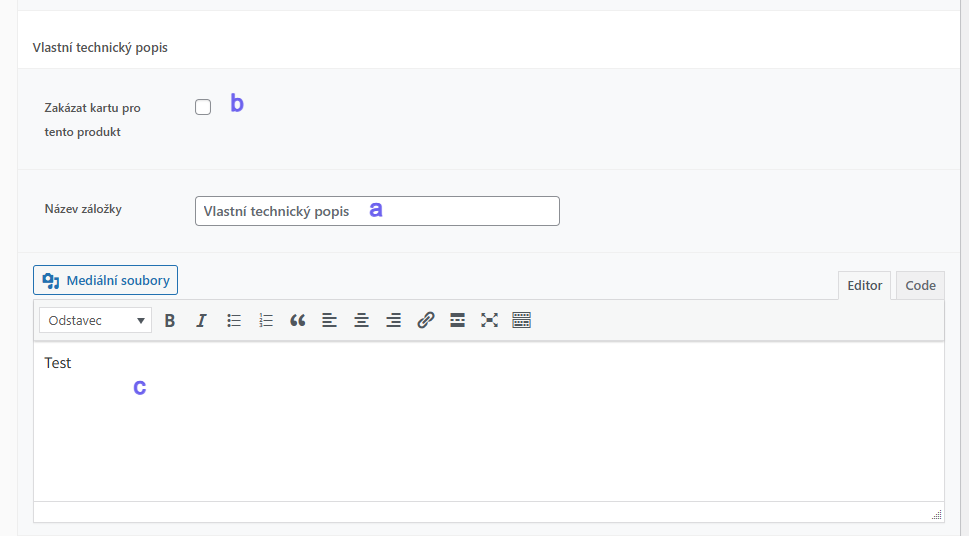969x536 pixels.
Task: Focus the Název záložky input field
Action: point(377,211)
